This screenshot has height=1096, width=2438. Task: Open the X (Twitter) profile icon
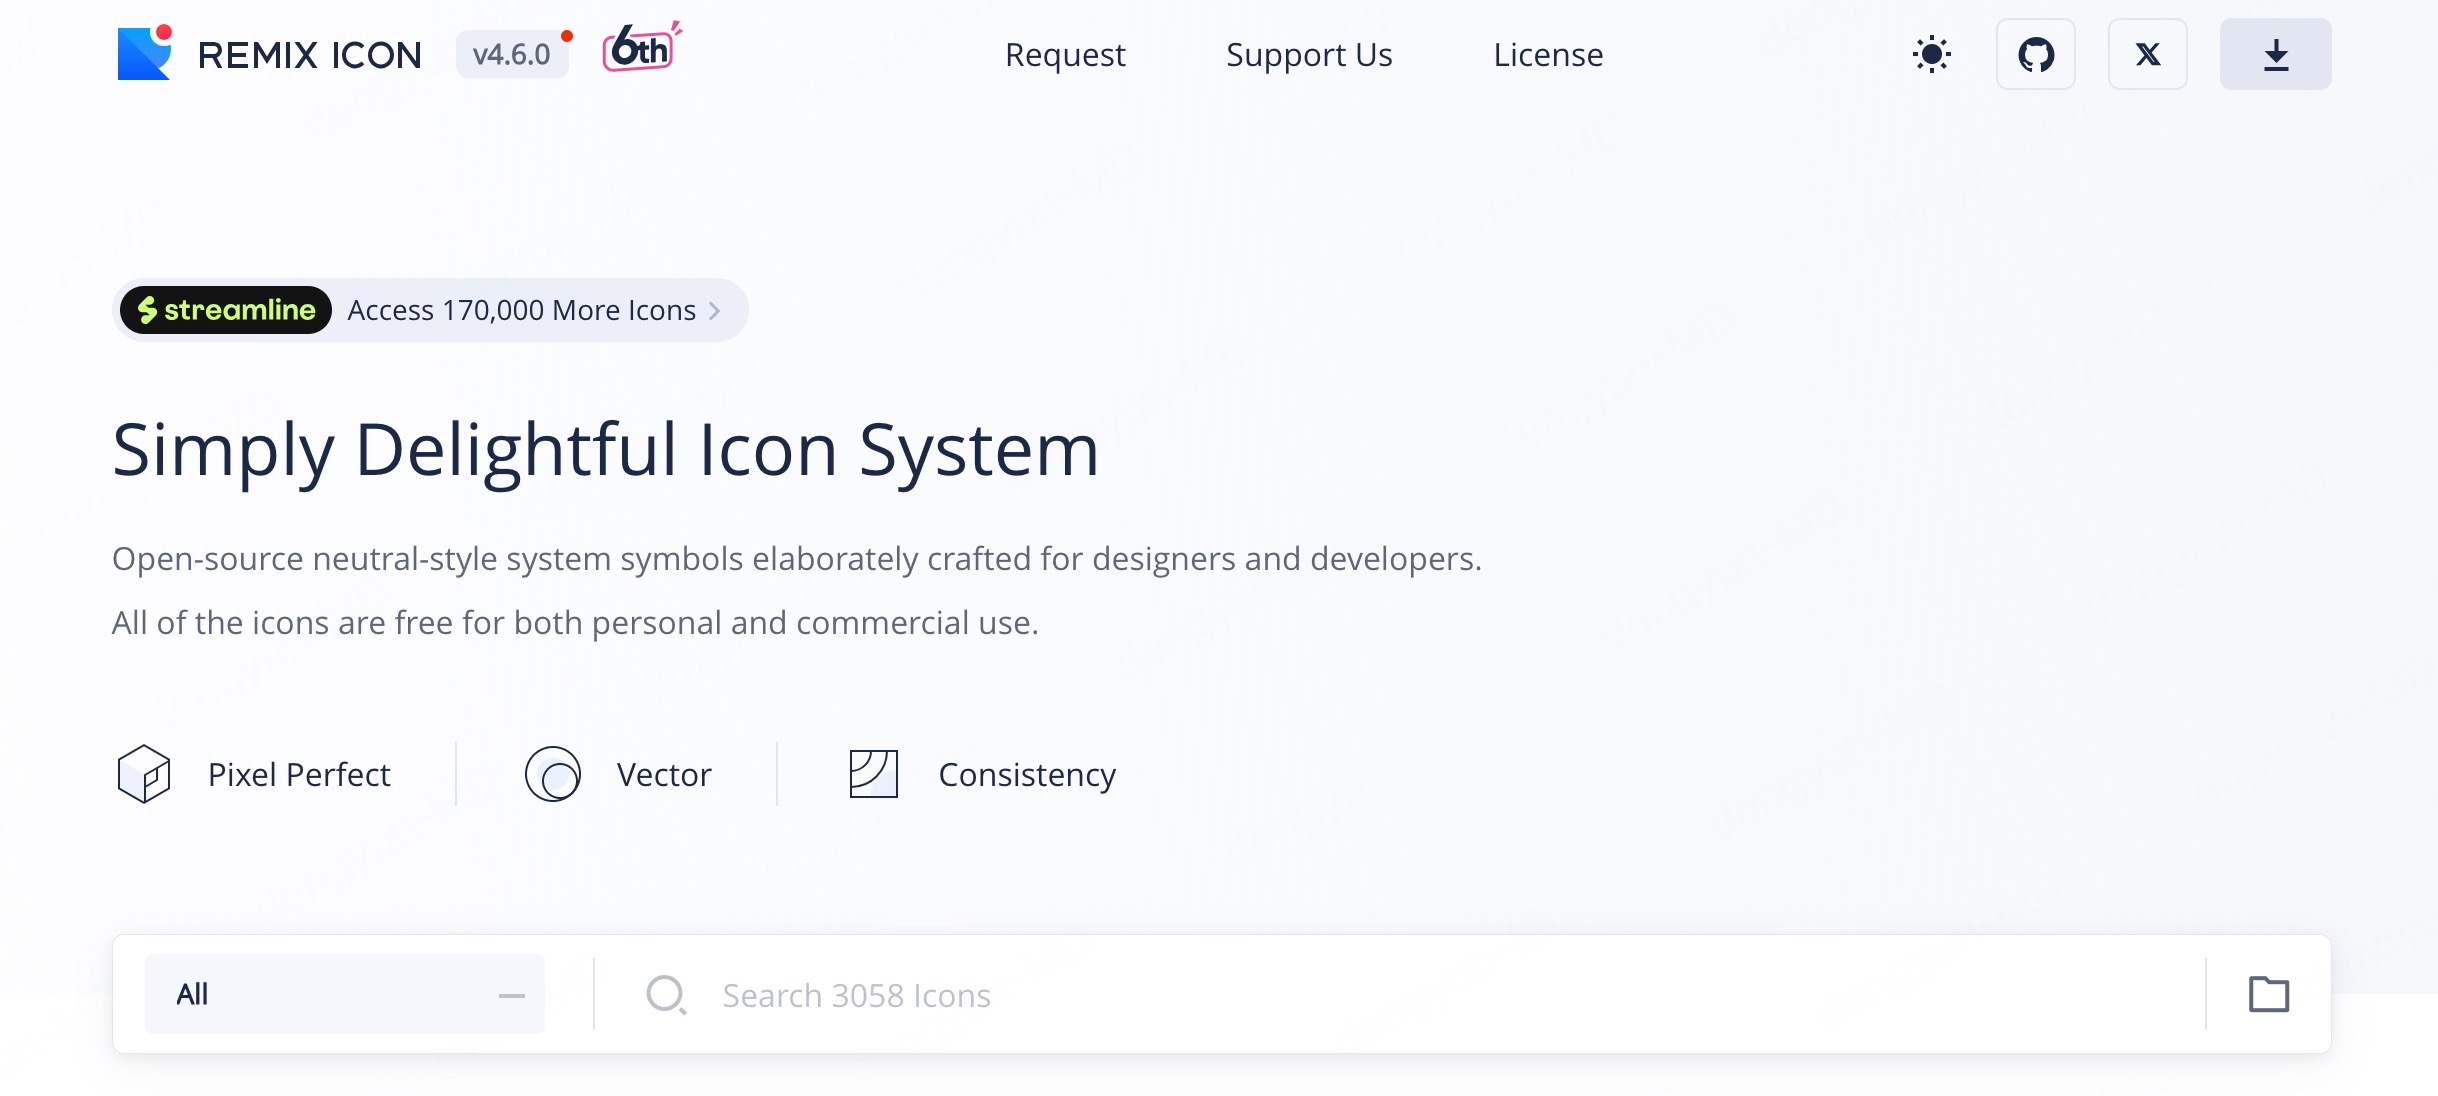click(2148, 54)
